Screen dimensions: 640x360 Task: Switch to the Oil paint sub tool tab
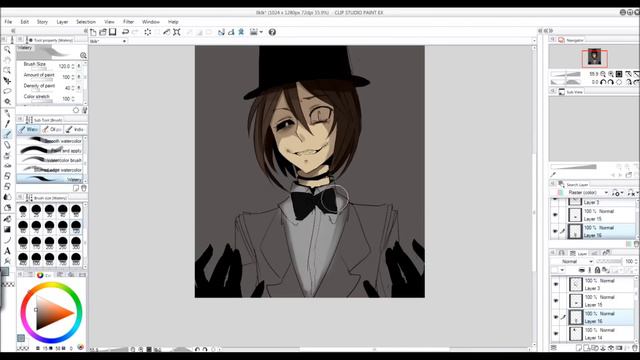pos(52,129)
